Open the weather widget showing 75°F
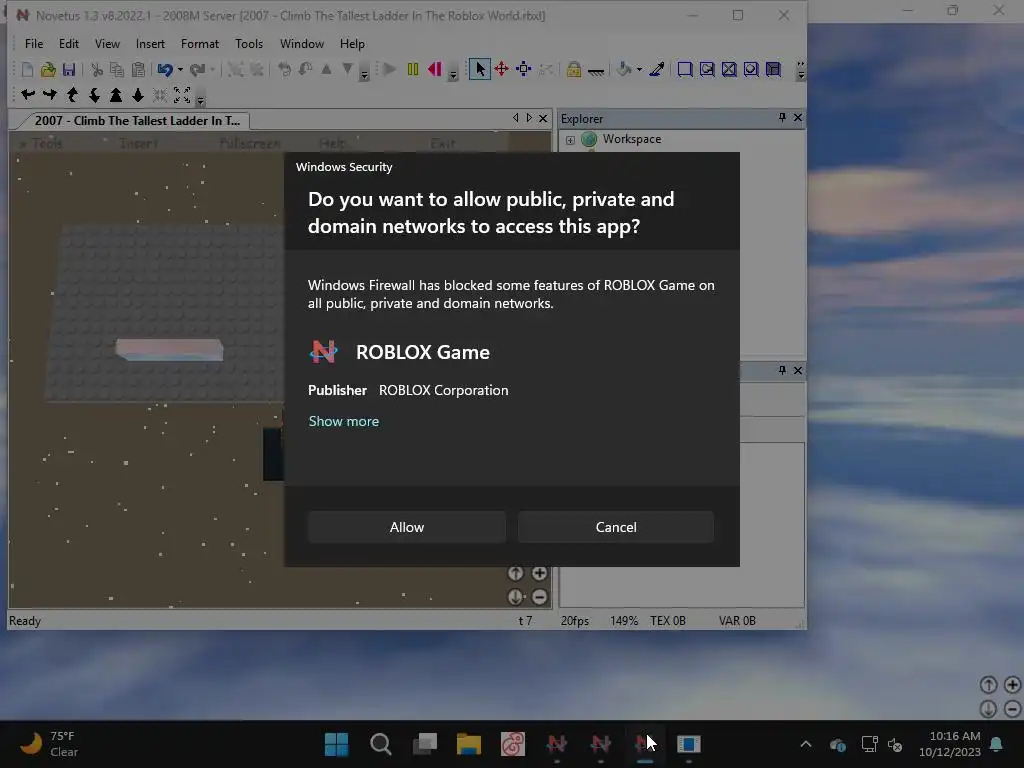1024x768 pixels. click(49, 744)
